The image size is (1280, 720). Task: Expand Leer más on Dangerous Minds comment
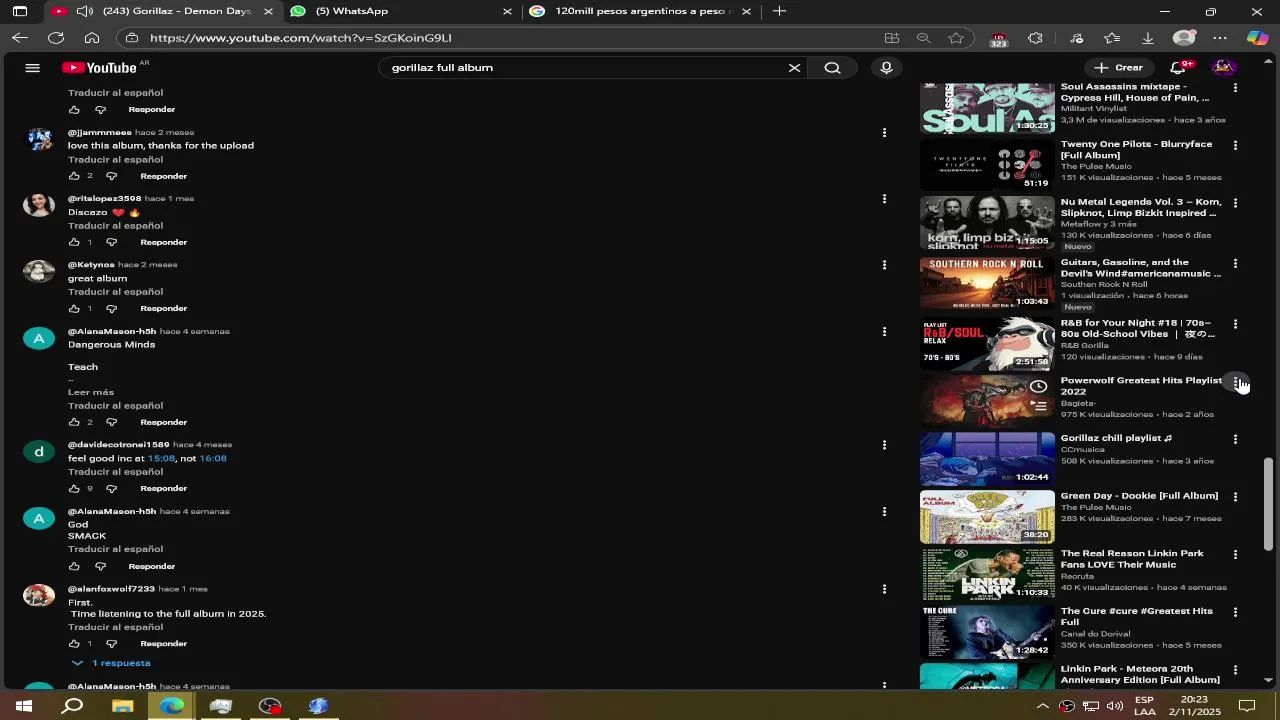(x=91, y=392)
